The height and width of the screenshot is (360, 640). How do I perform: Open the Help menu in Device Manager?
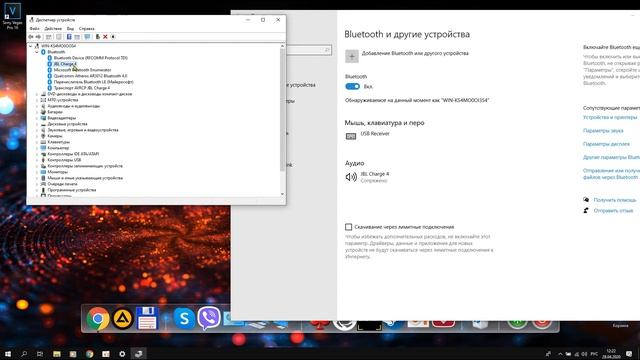pos(87,29)
